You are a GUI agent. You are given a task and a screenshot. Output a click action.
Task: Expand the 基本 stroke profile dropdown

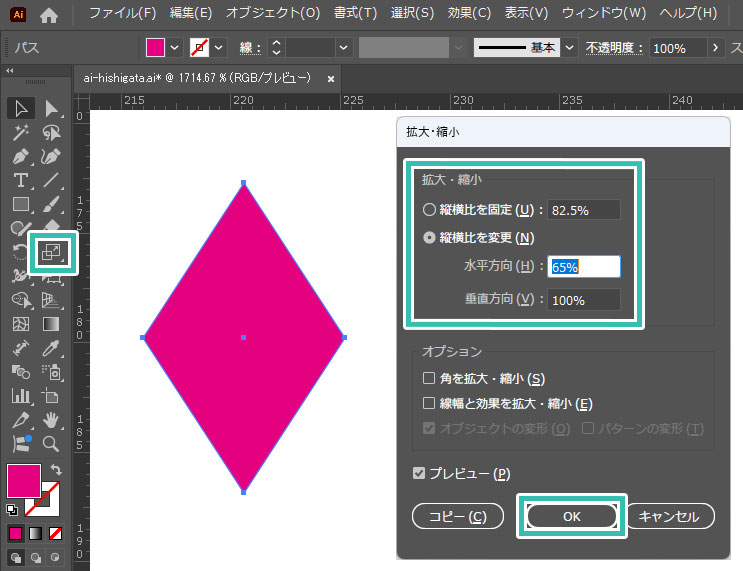[x=569, y=48]
